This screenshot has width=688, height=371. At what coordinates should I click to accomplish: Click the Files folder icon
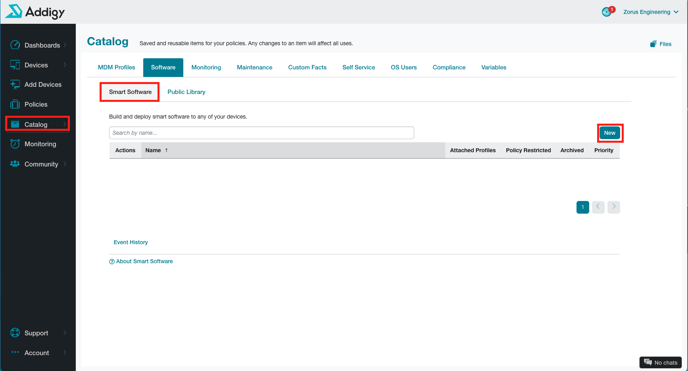(653, 44)
